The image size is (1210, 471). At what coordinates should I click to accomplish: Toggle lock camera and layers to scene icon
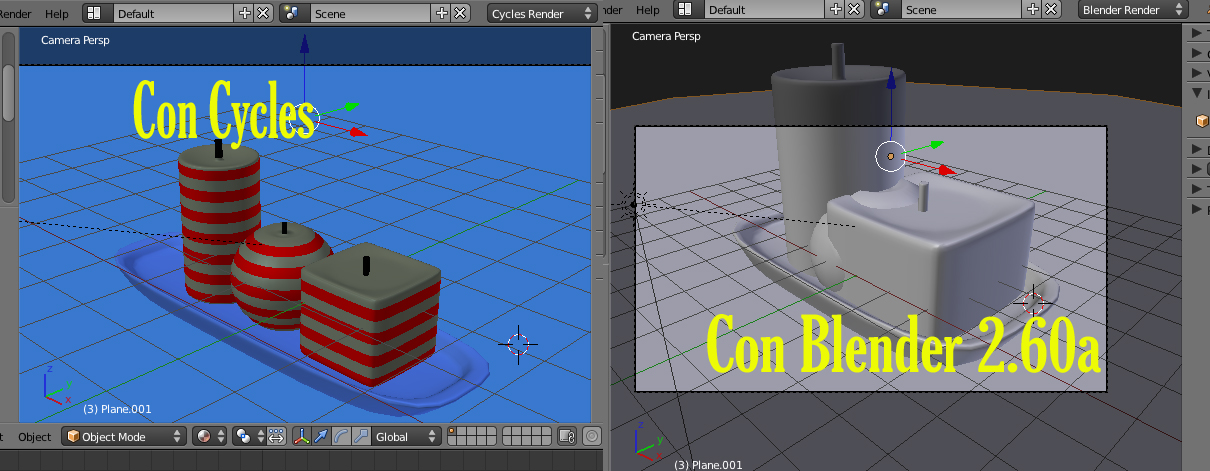click(567, 437)
